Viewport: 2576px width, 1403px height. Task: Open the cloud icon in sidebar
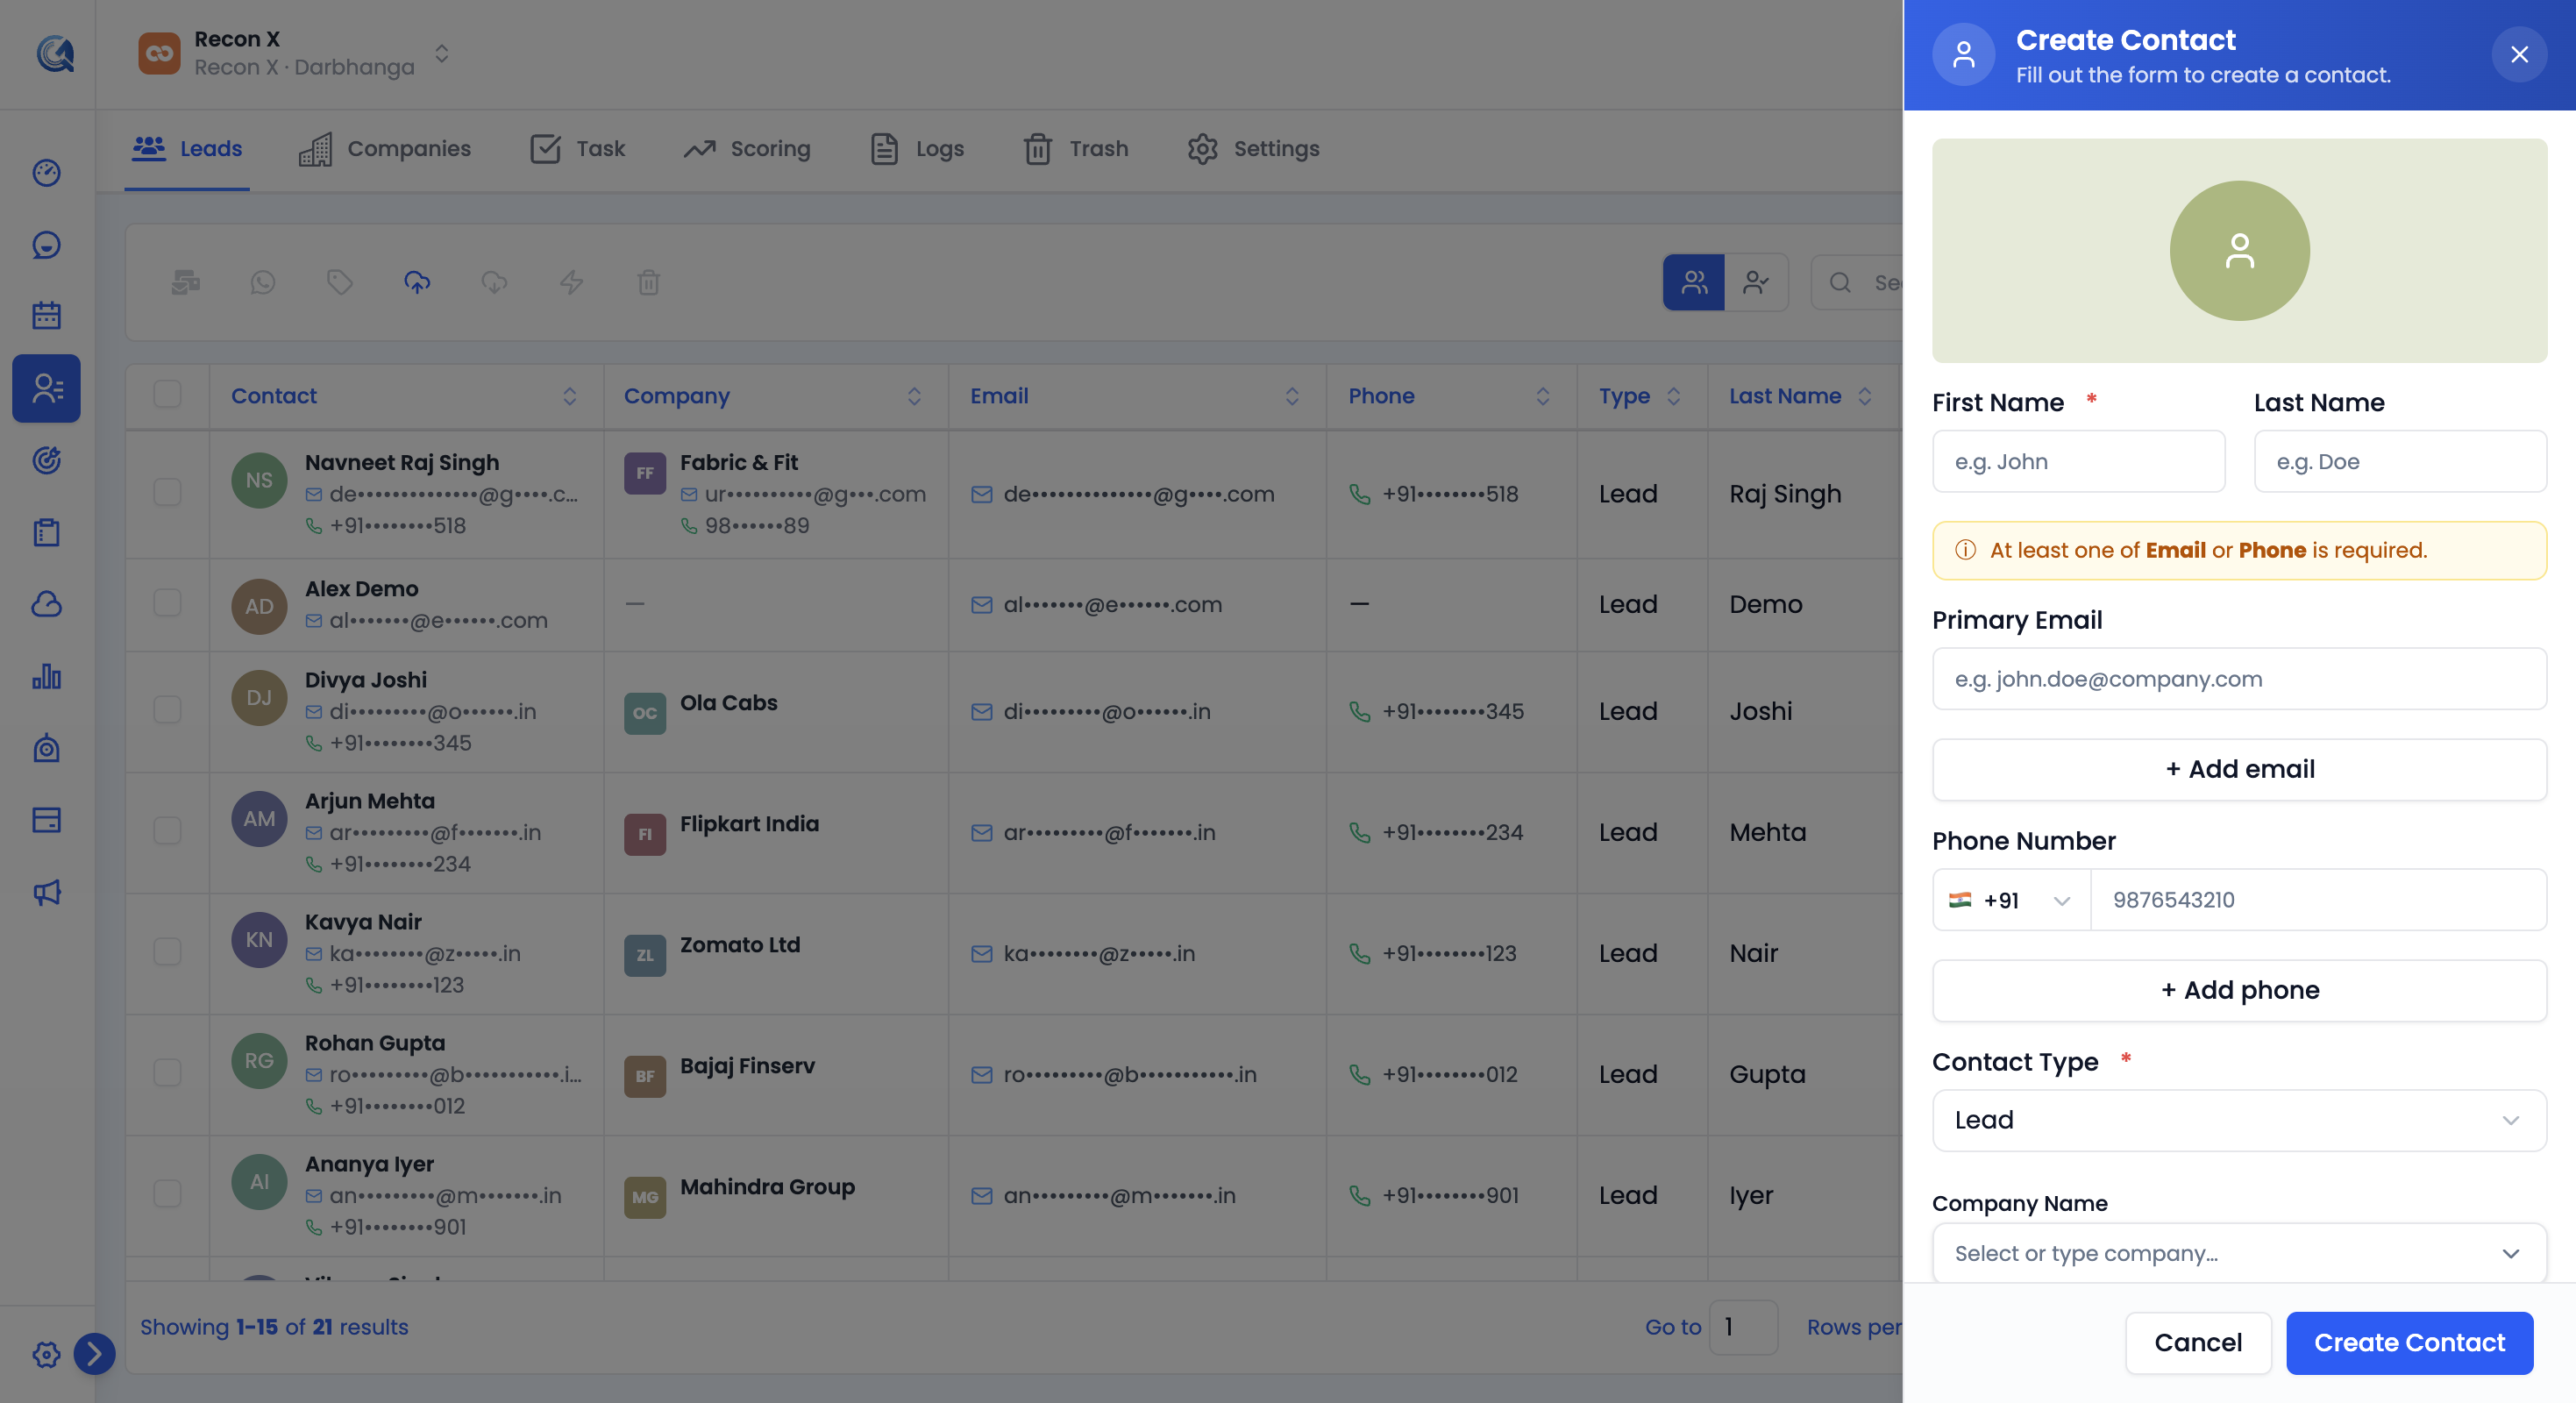tap(46, 604)
